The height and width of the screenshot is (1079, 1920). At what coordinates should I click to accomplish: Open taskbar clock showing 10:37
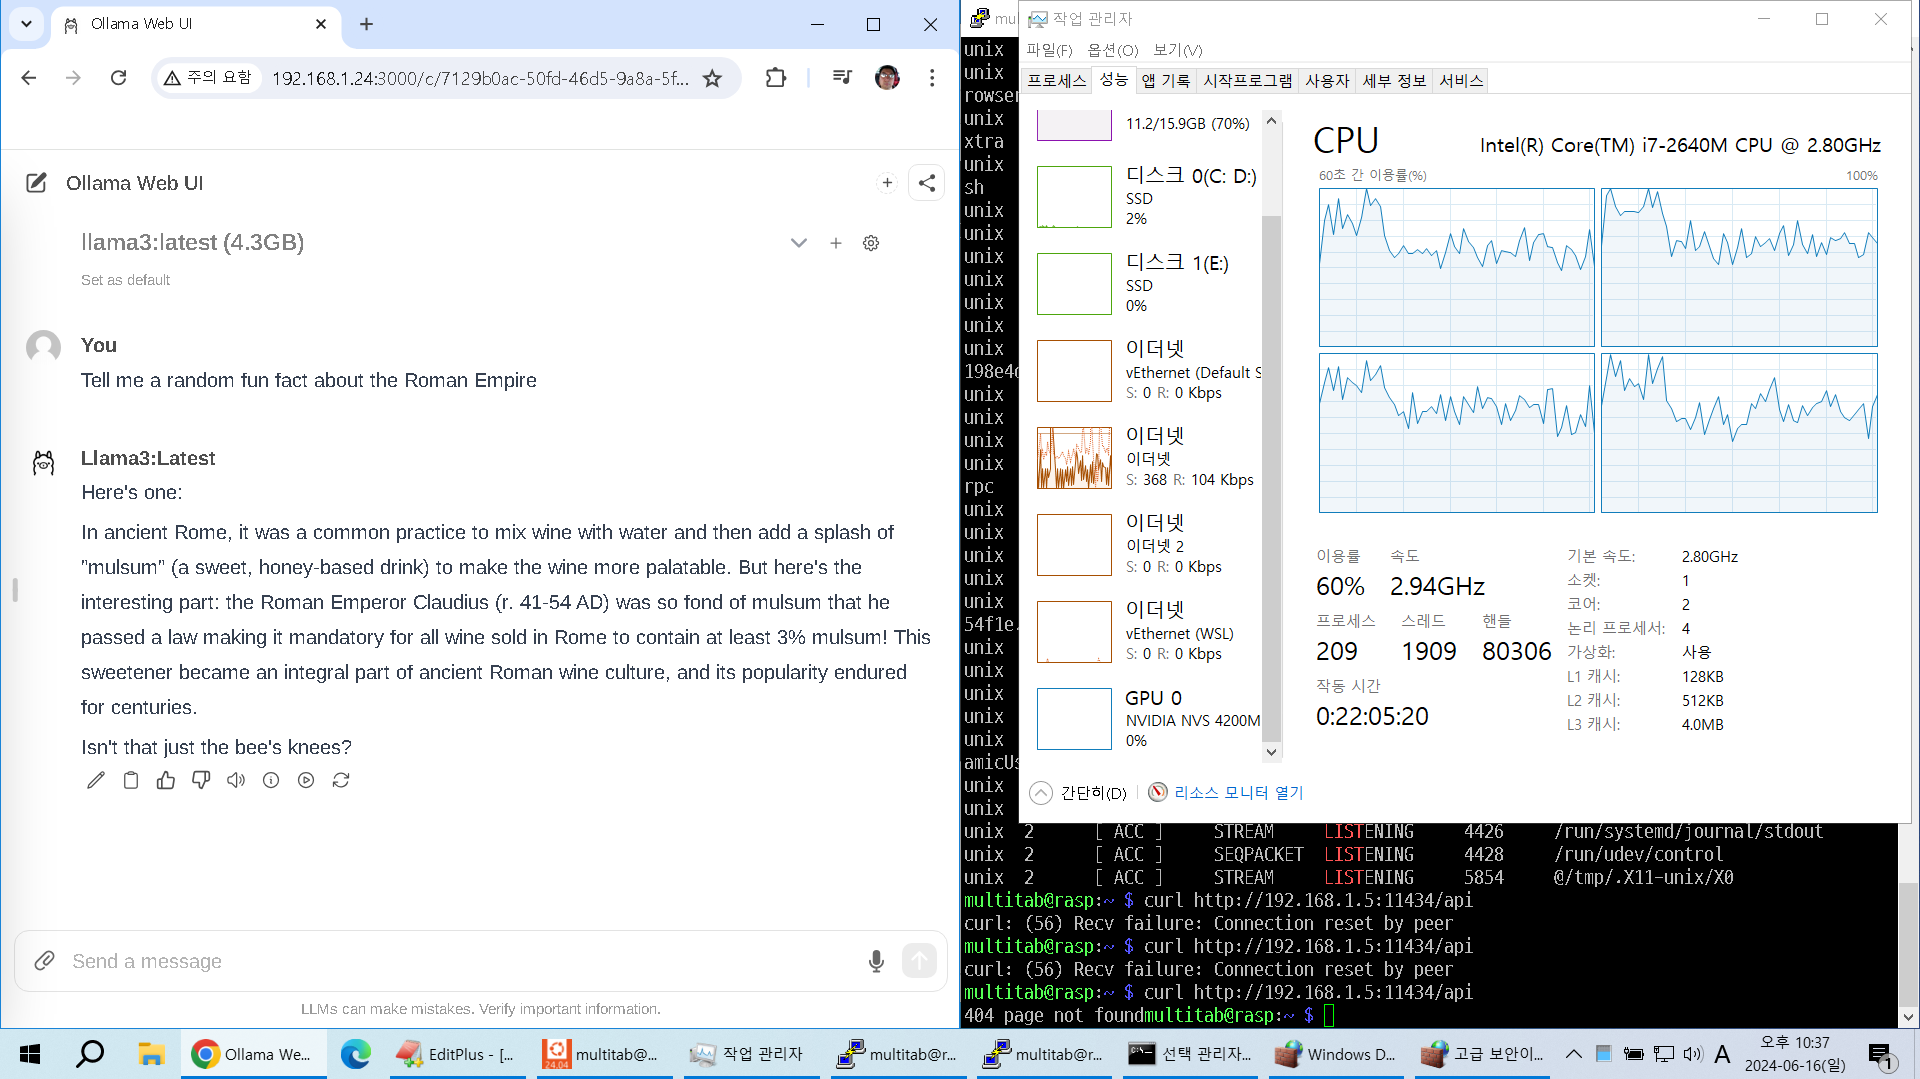1795,1054
